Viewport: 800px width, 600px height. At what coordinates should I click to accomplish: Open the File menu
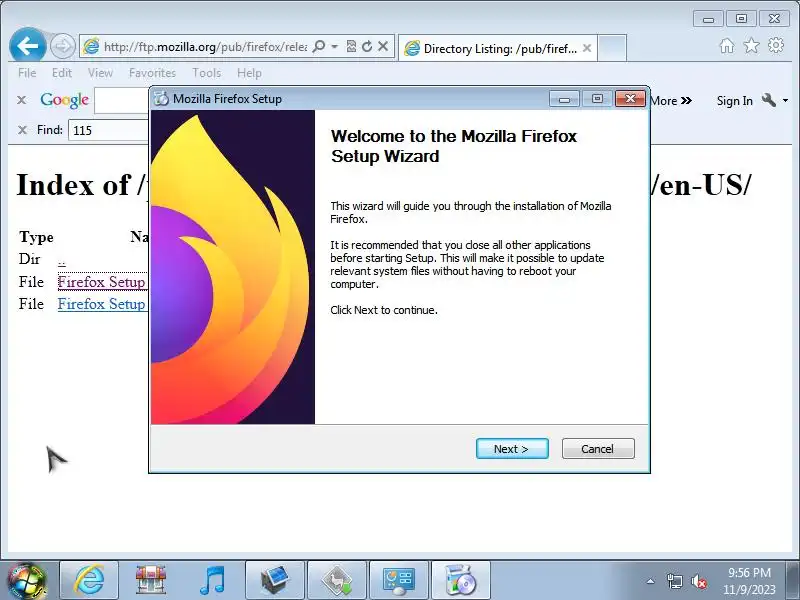(27, 73)
